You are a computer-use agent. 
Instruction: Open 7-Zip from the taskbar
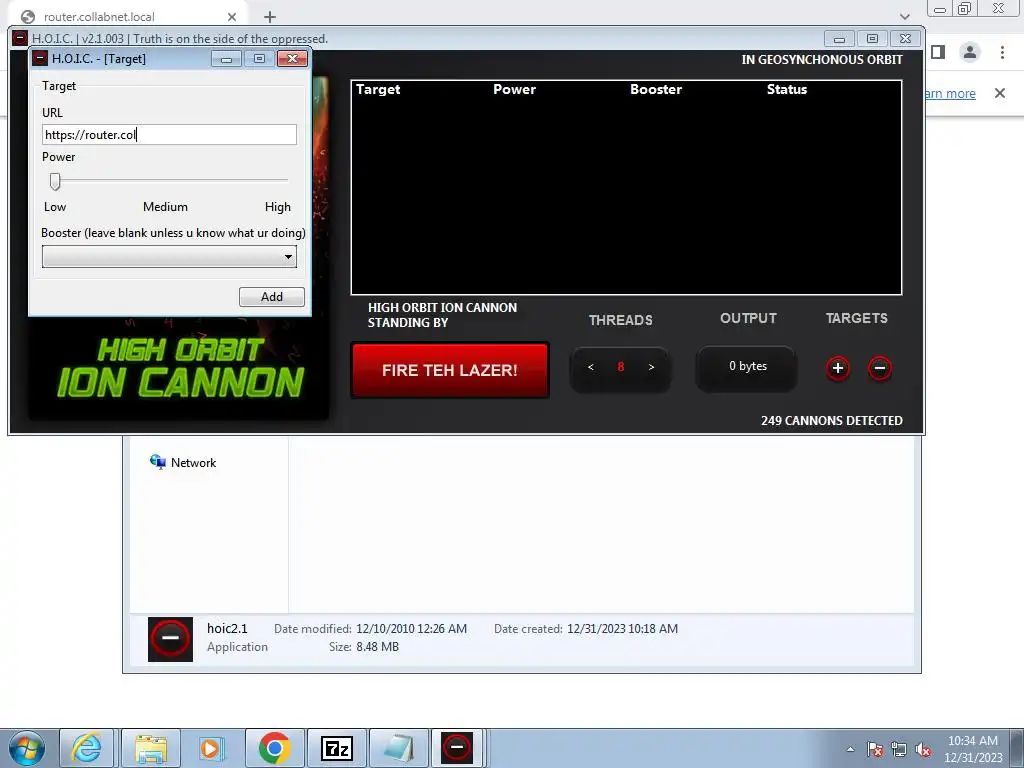[x=336, y=748]
